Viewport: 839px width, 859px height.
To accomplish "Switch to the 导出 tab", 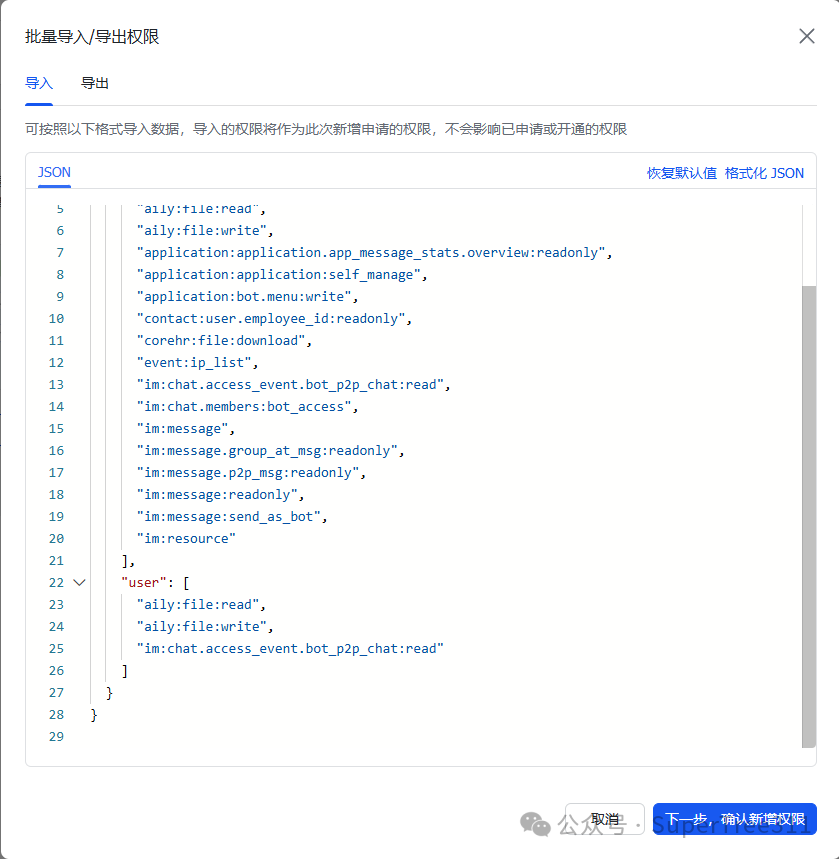I will point(95,83).
